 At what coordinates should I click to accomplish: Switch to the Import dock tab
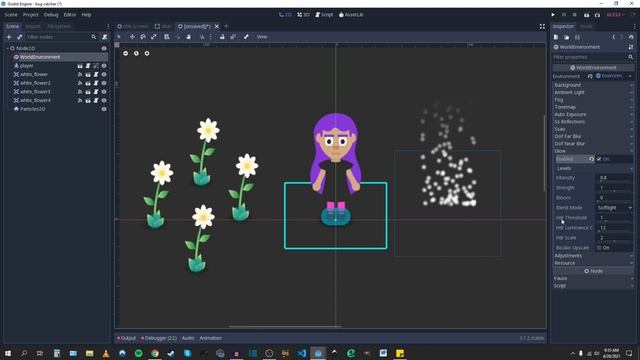pos(33,26)
